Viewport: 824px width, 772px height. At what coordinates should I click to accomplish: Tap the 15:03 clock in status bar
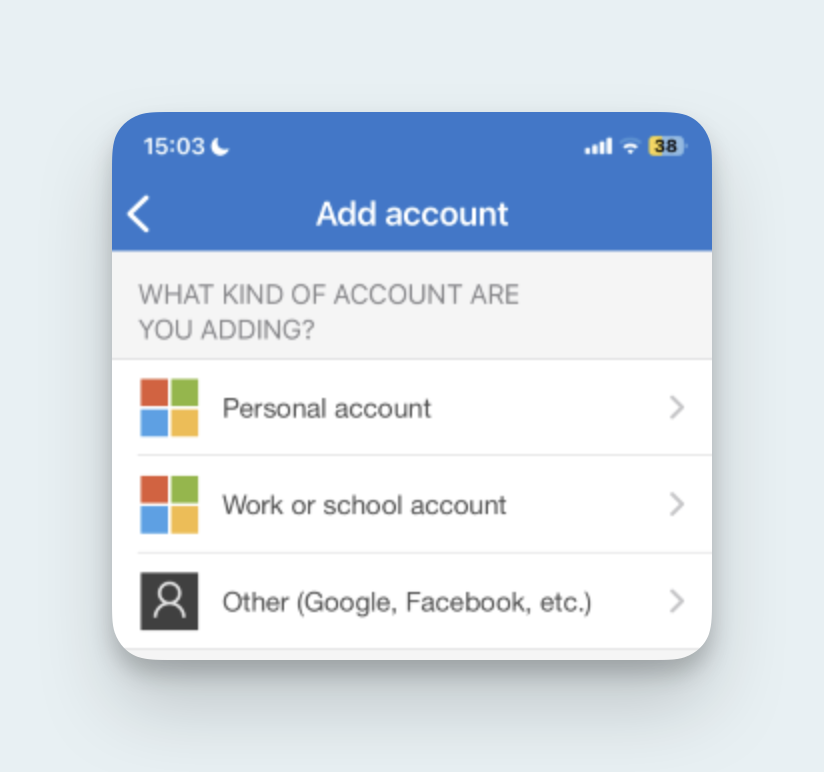(x=174, y=147)
